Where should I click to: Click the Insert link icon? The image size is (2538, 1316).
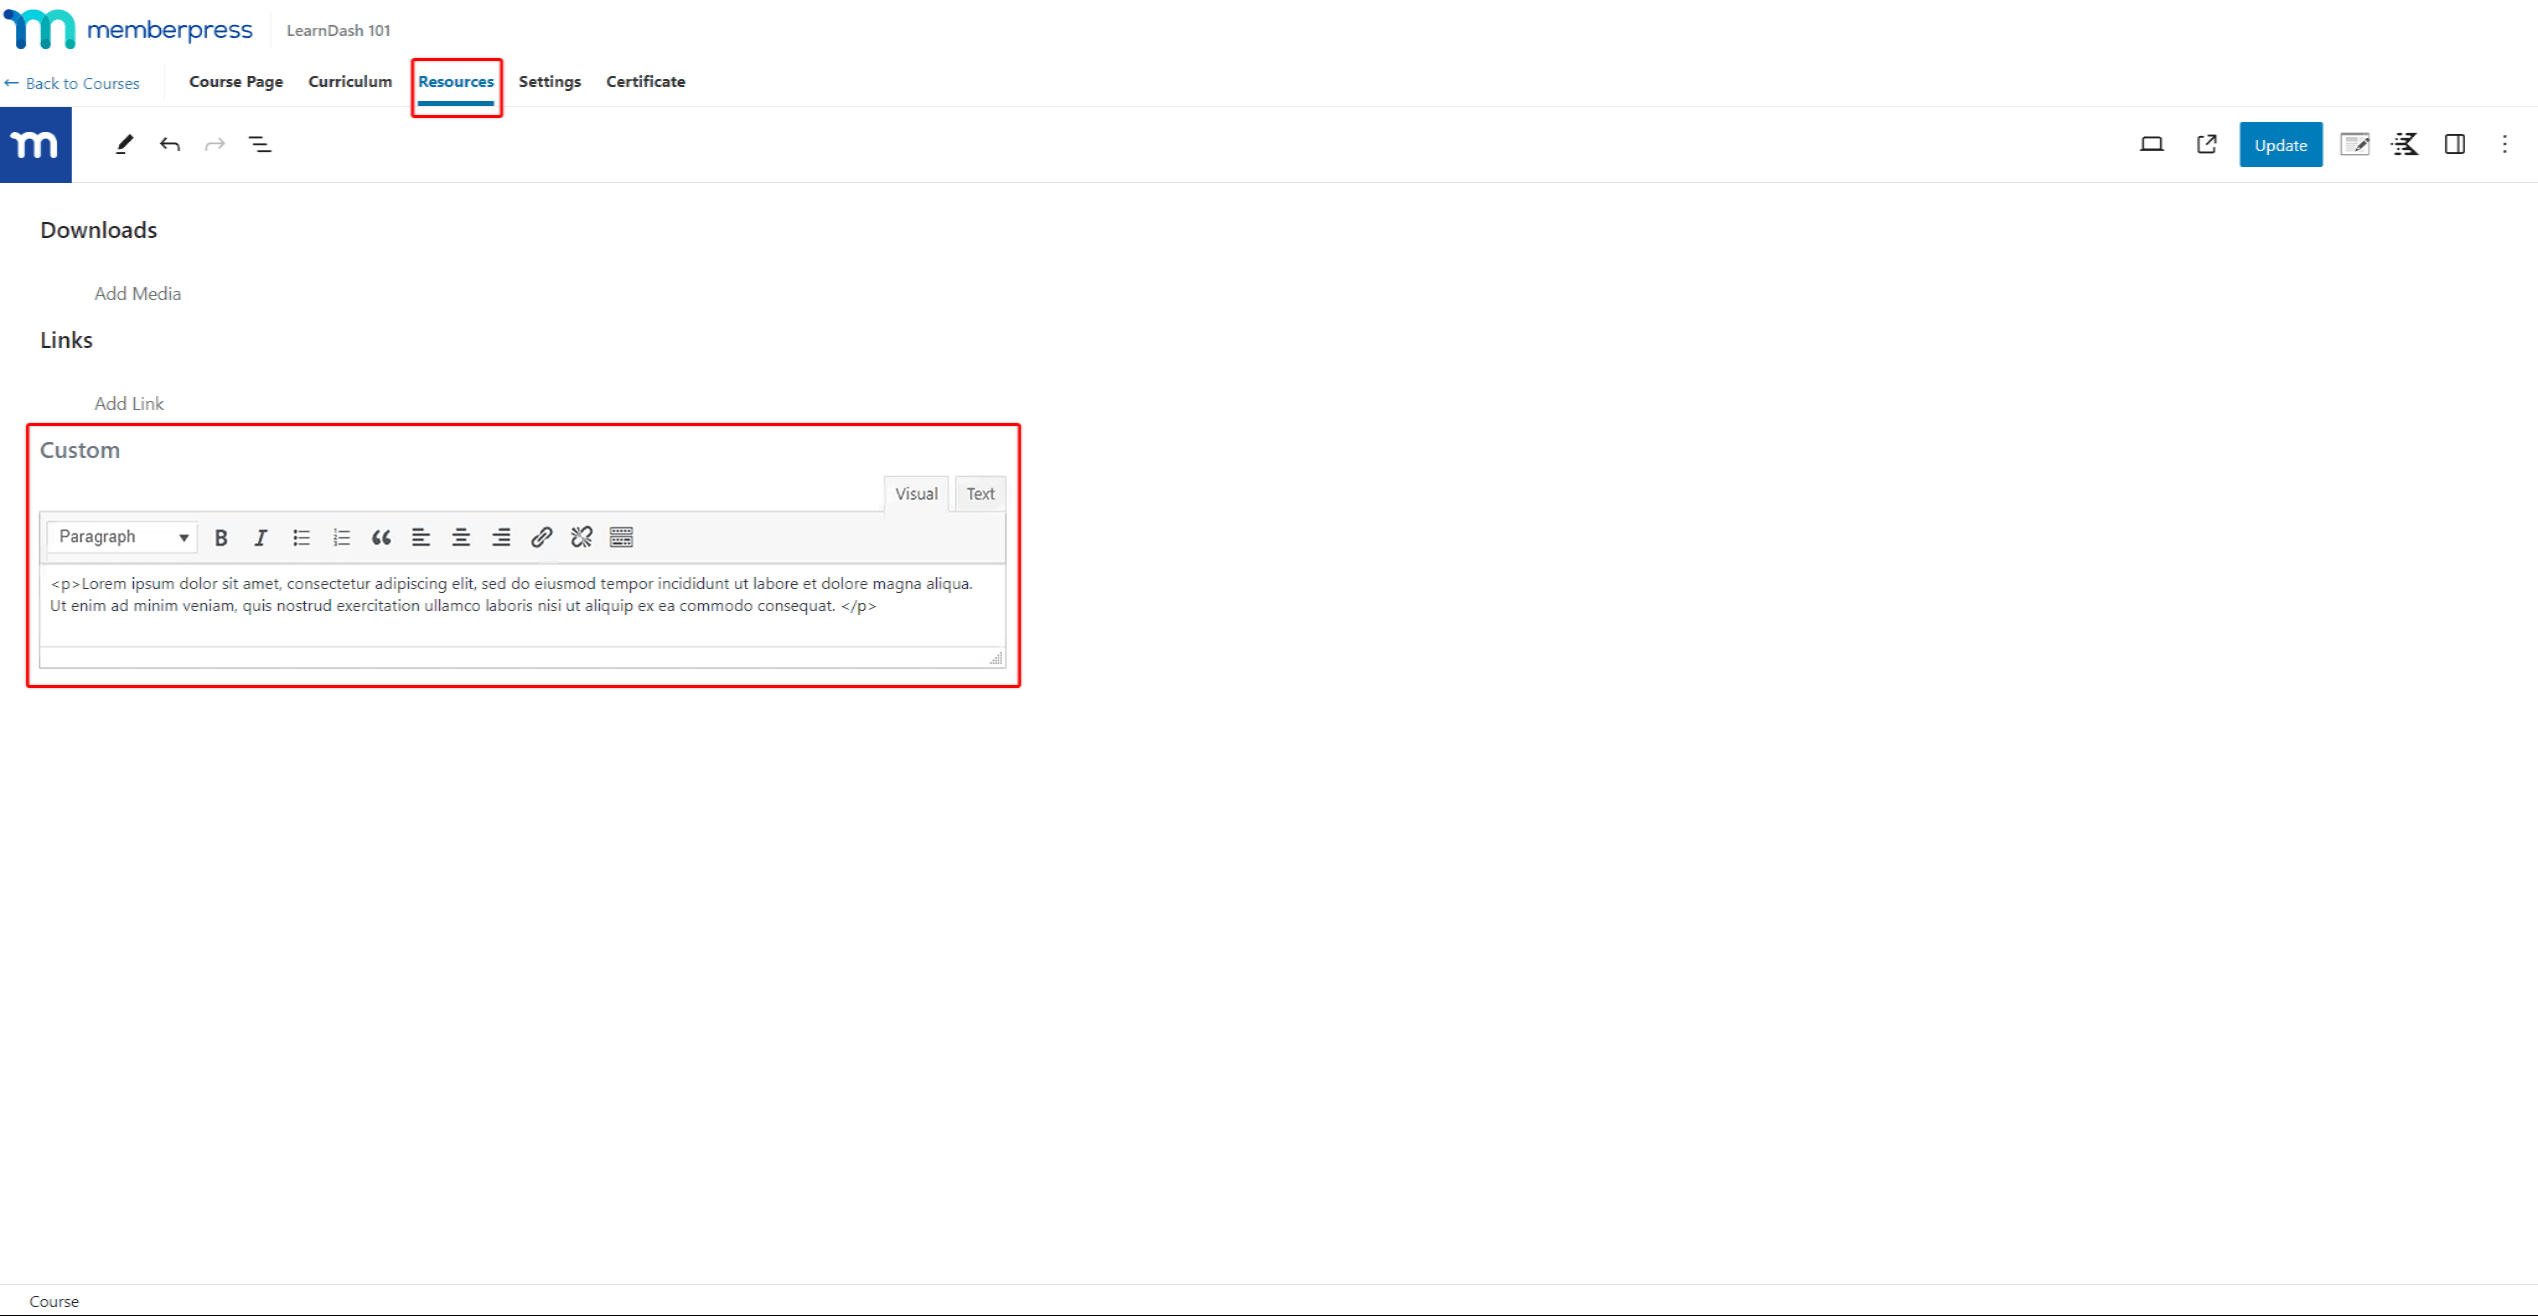pyautogui.click(x=542, y=537)
